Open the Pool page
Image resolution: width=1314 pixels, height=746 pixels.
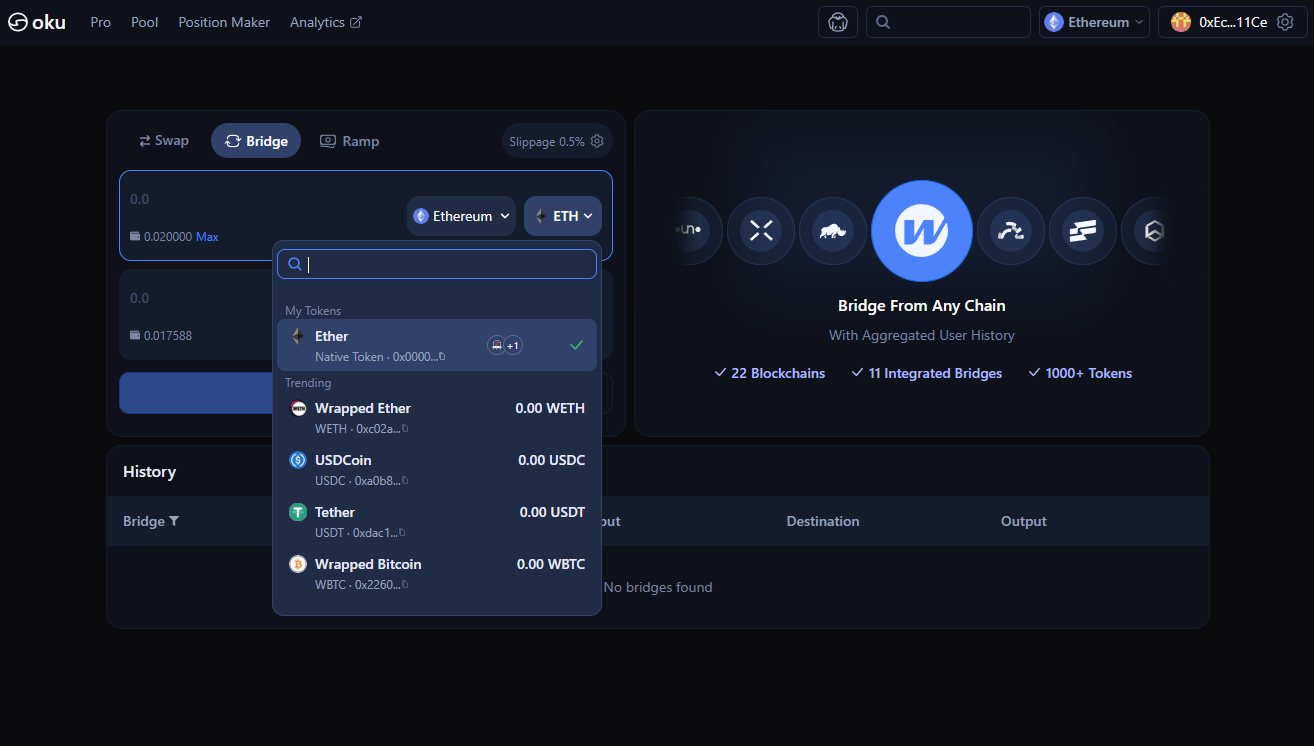145,22
